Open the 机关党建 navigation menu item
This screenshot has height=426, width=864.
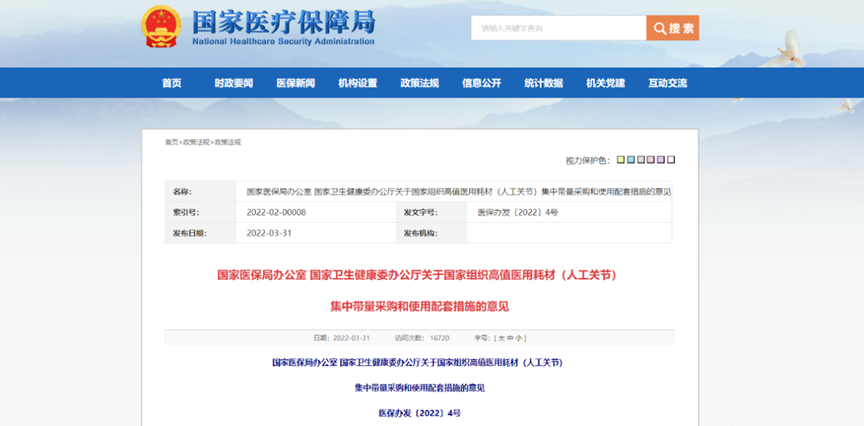[x=606, y=83]
